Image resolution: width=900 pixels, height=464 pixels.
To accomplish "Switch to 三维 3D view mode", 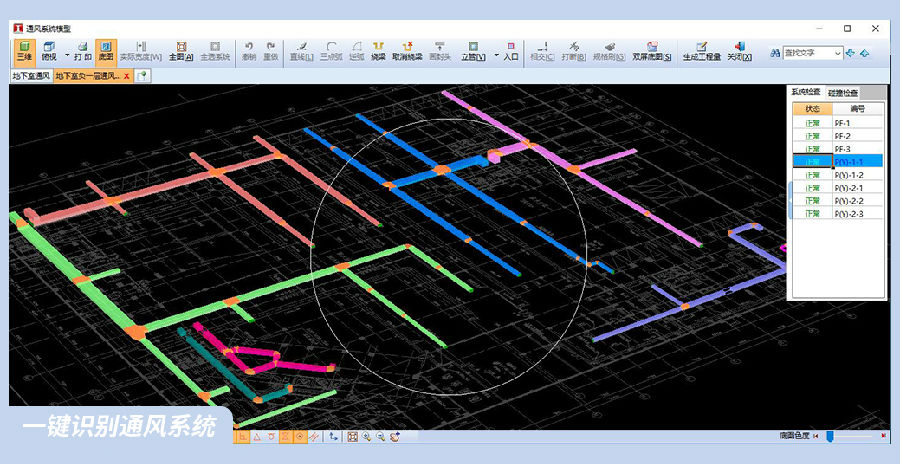I will click(x=23, y=51).
